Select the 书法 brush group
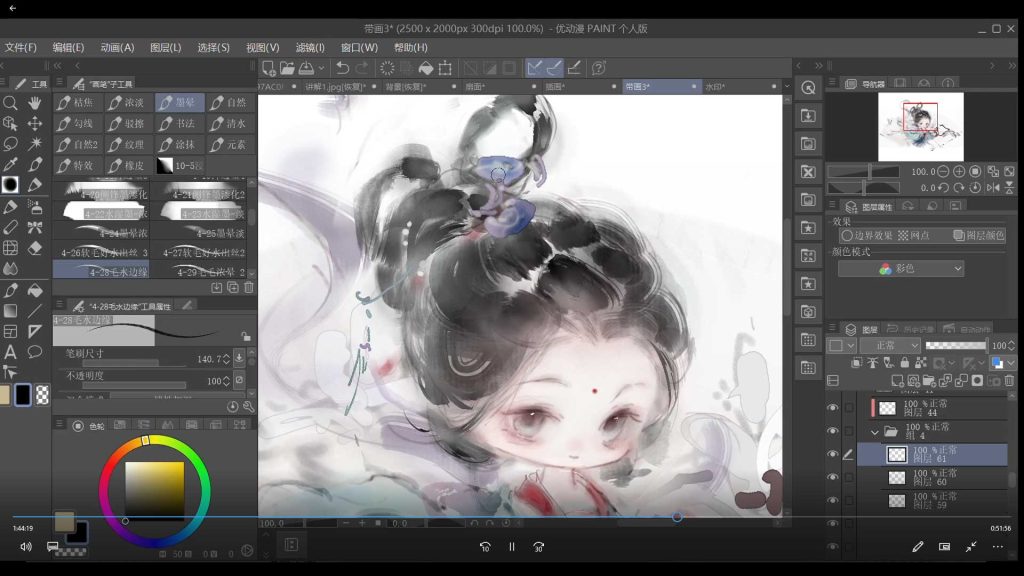 180,123
